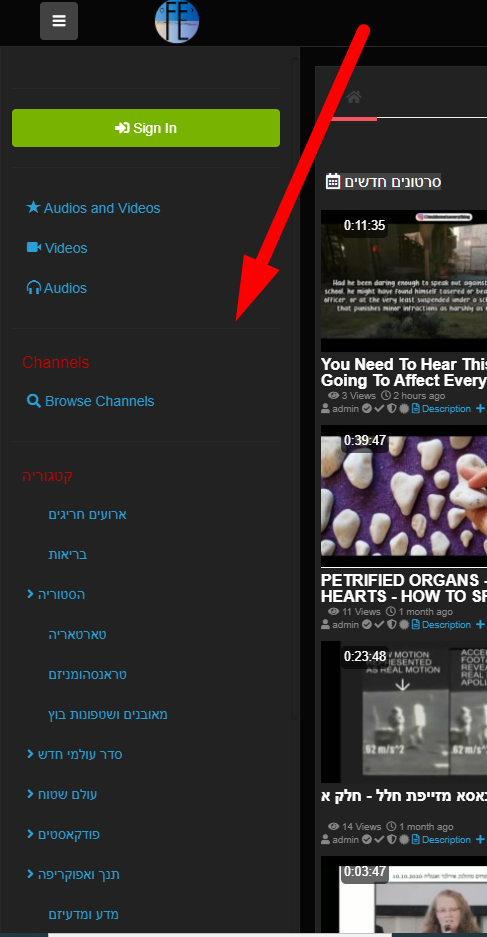Show Description of 3 Views video

tap(446, 409)
